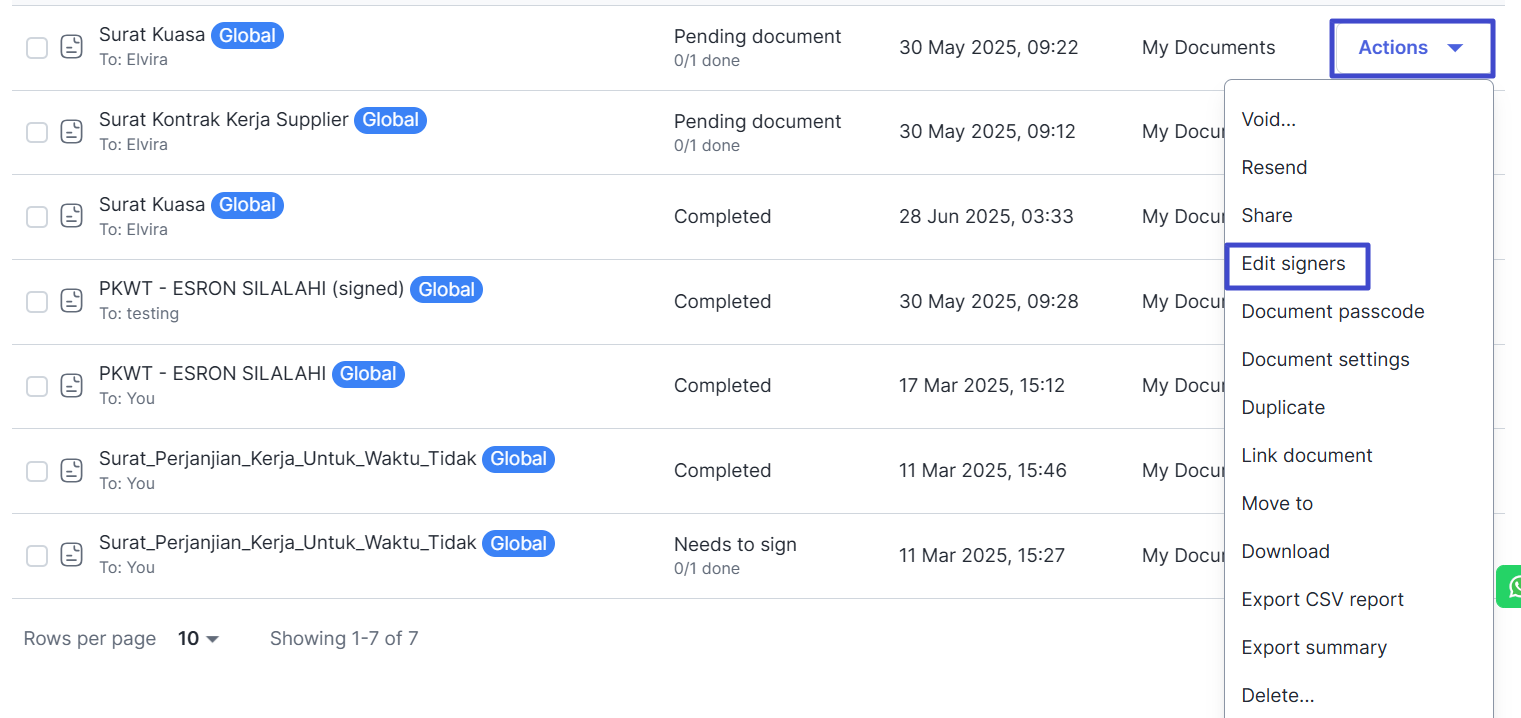Image resolution: width=1521 pixels, height=718 pixels.
Task: Click document icon for 17 Mar PKWT - ESRON SILALAHI
Action: tap(71, 386)
